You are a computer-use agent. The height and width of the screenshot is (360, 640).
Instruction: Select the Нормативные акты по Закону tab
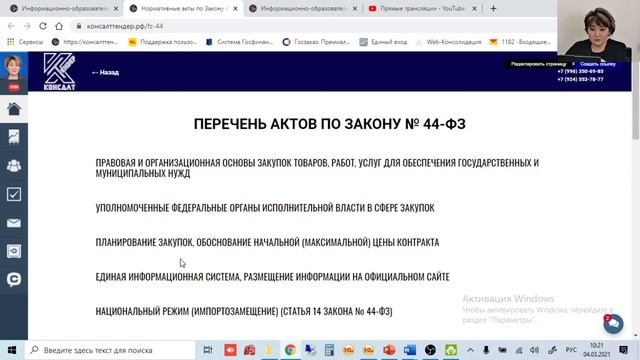point(183,8)
